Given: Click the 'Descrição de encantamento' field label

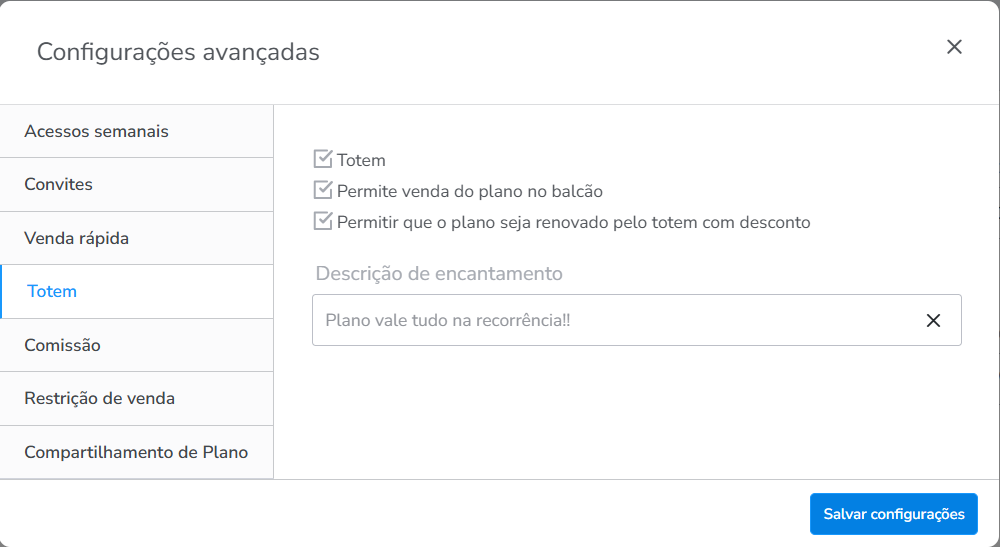Looking at the screenshot, I should [x=439, y=273].
